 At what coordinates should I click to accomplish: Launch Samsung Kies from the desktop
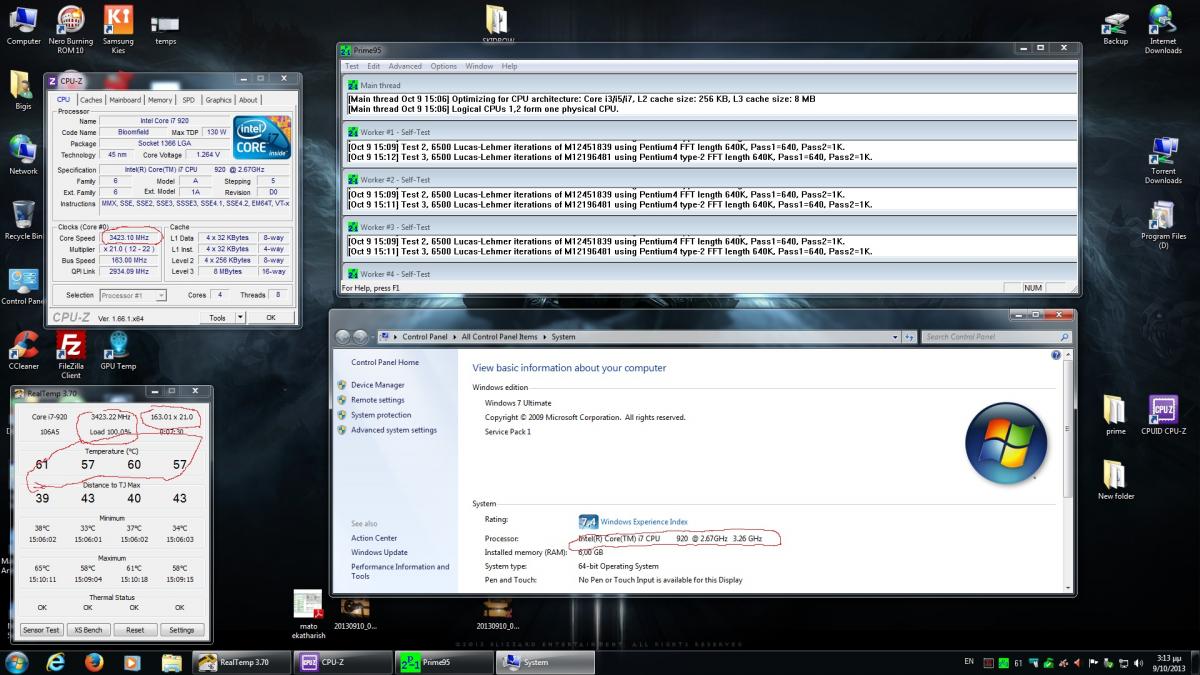(x=118, y=29)
